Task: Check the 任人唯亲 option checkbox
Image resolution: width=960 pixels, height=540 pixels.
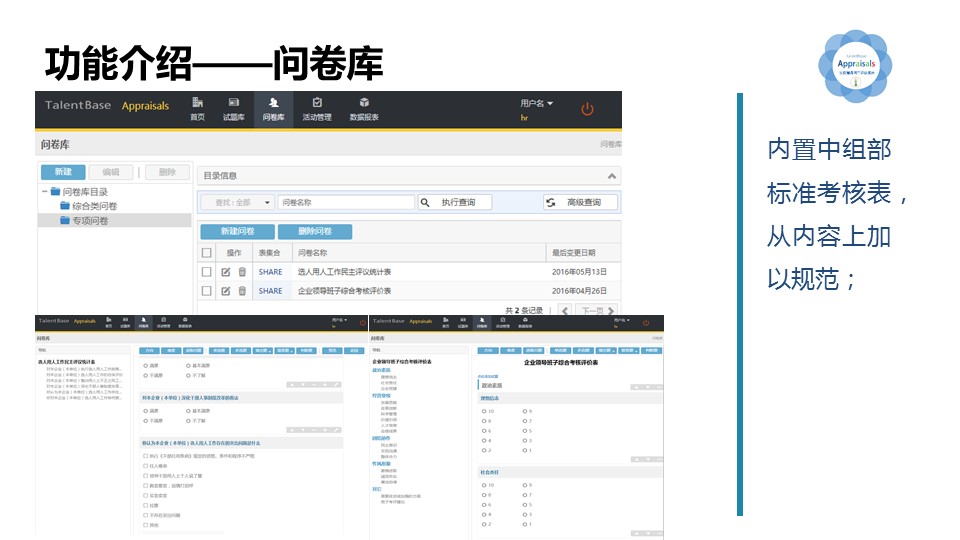Action: coord(146,466)
